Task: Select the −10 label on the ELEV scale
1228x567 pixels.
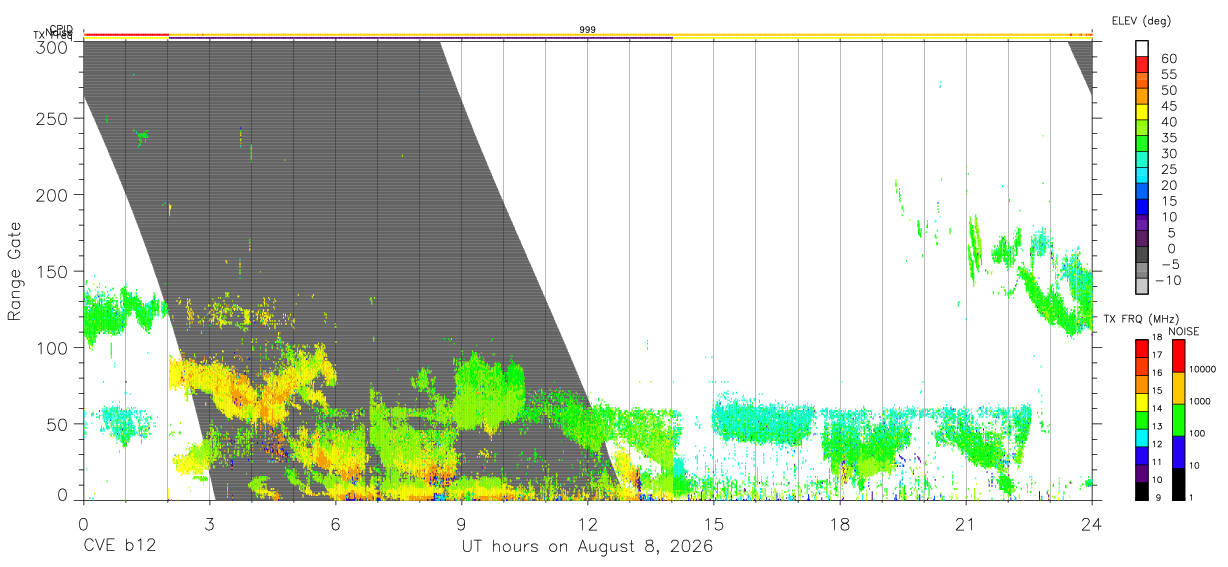Action: 1168,281
